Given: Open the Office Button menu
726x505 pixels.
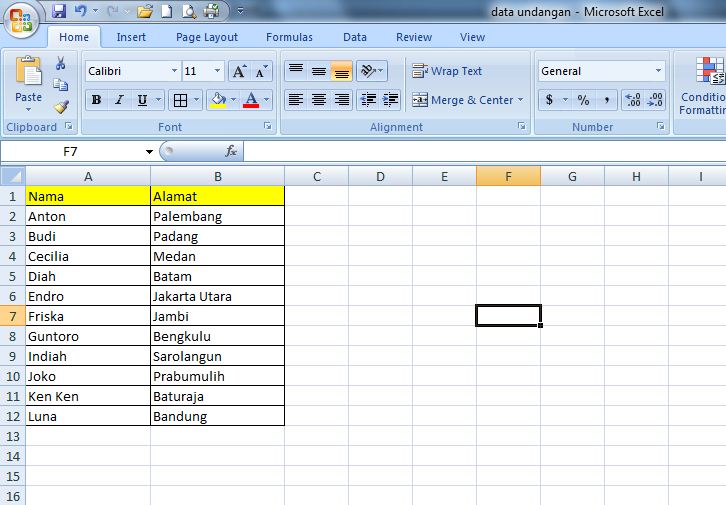Looking at the screenshot, I should point(21,20).
